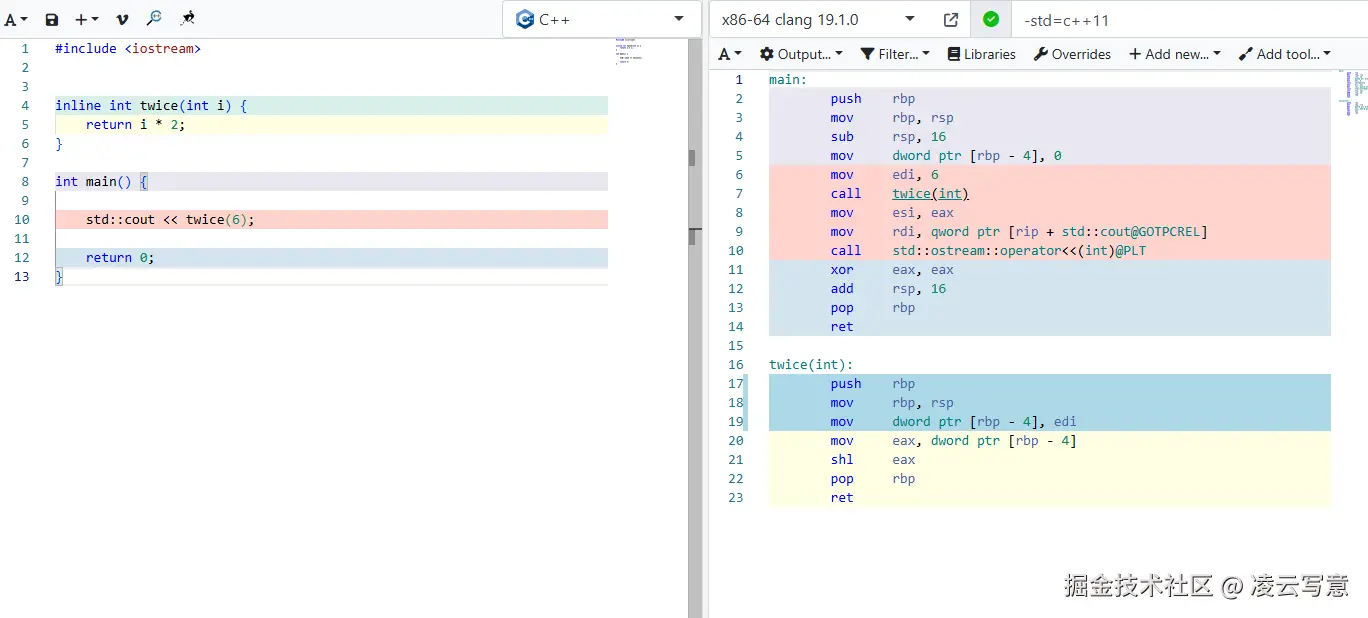Image resolution: width=1368 pixels, height=618 pixels.
Task: Click the Libraries button
Action: [981, 54]
